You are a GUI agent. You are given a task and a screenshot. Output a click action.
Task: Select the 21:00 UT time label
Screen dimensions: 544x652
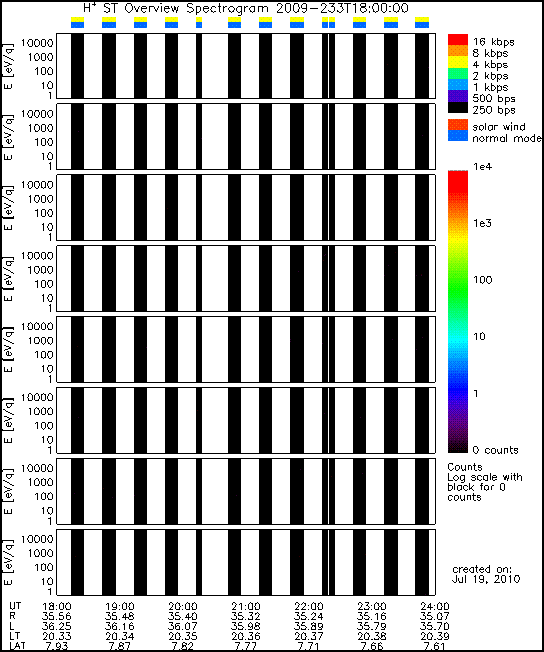[x=246, y=606]
